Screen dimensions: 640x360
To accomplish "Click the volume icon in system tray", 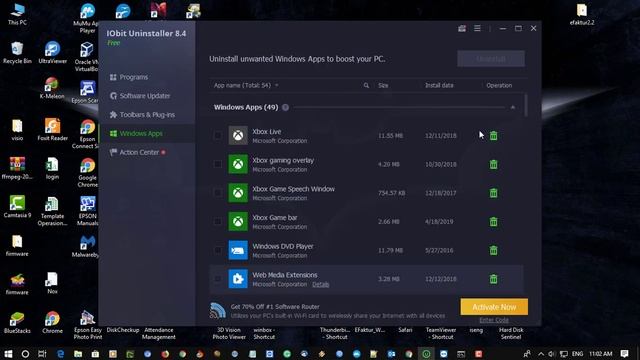I will pos(552,353).
